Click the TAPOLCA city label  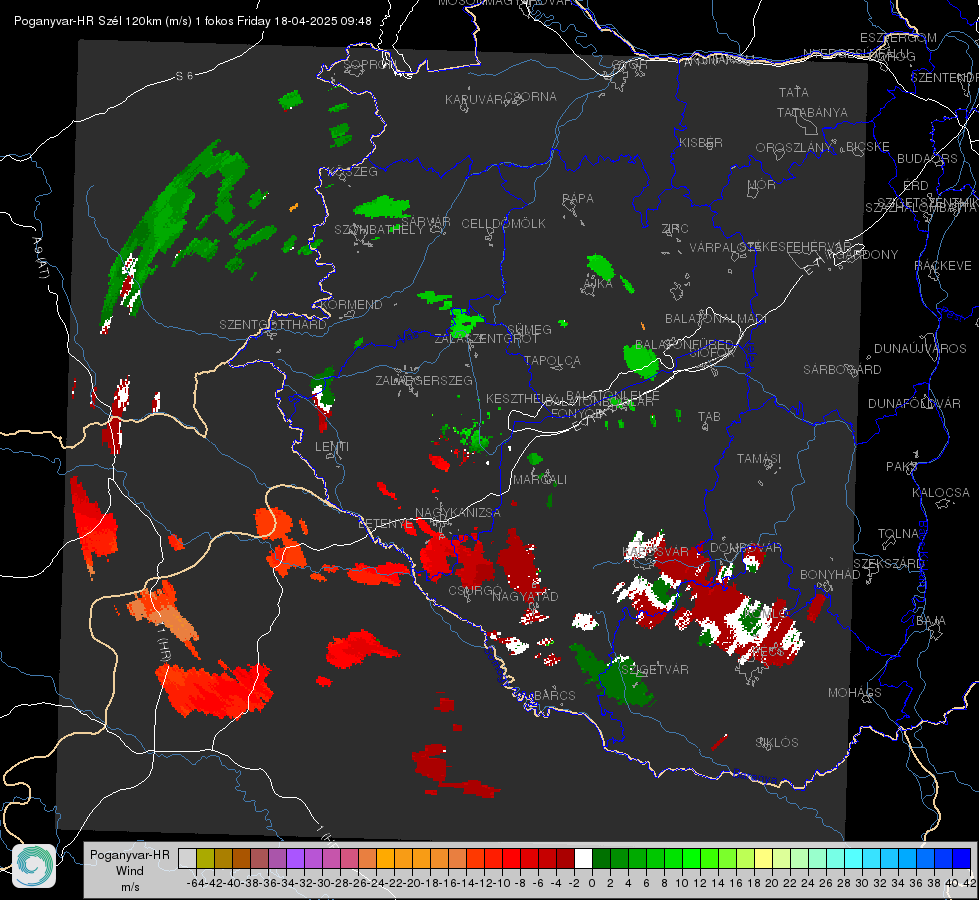point(553,361)
